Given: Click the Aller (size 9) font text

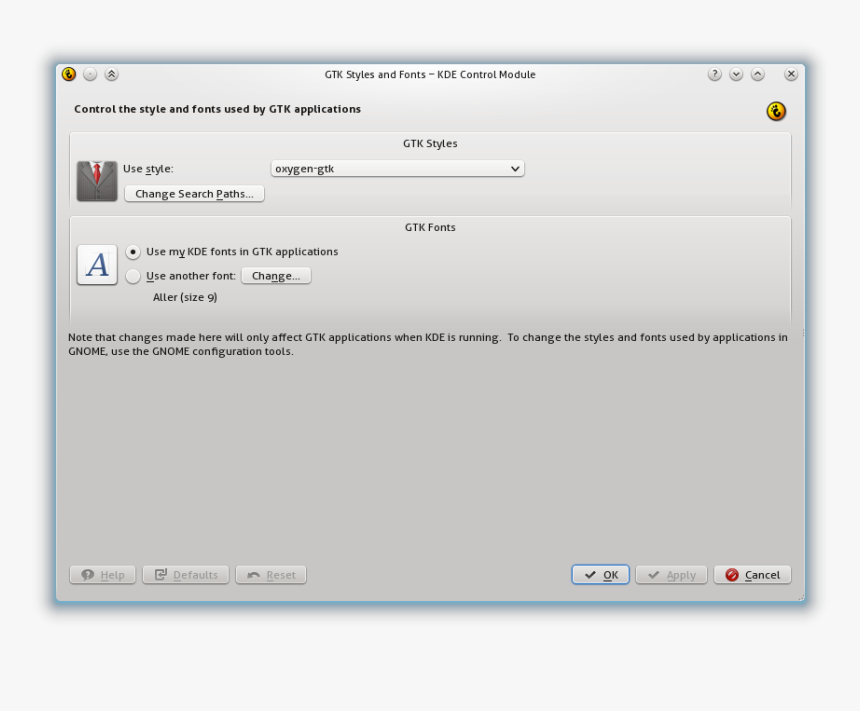Looking at the screenshot, I should (185, 297).
